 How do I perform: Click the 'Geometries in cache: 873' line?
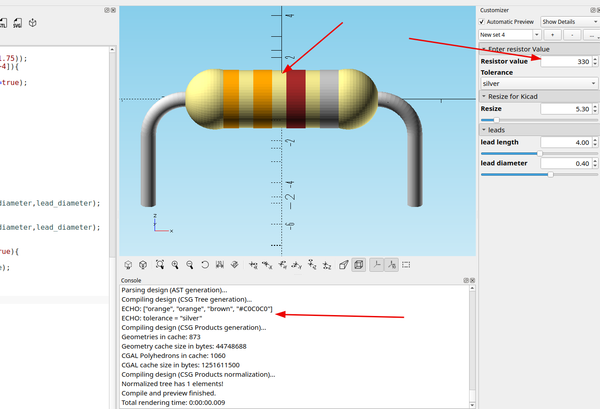pos(161,337)
